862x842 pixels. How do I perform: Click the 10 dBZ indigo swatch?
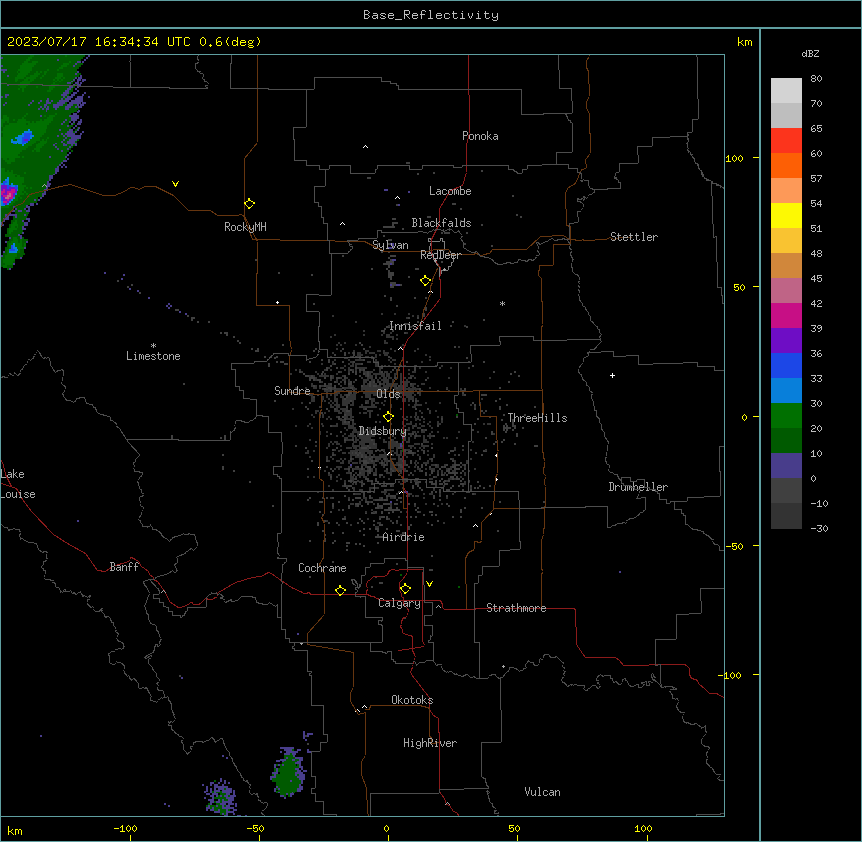[786, 466]
